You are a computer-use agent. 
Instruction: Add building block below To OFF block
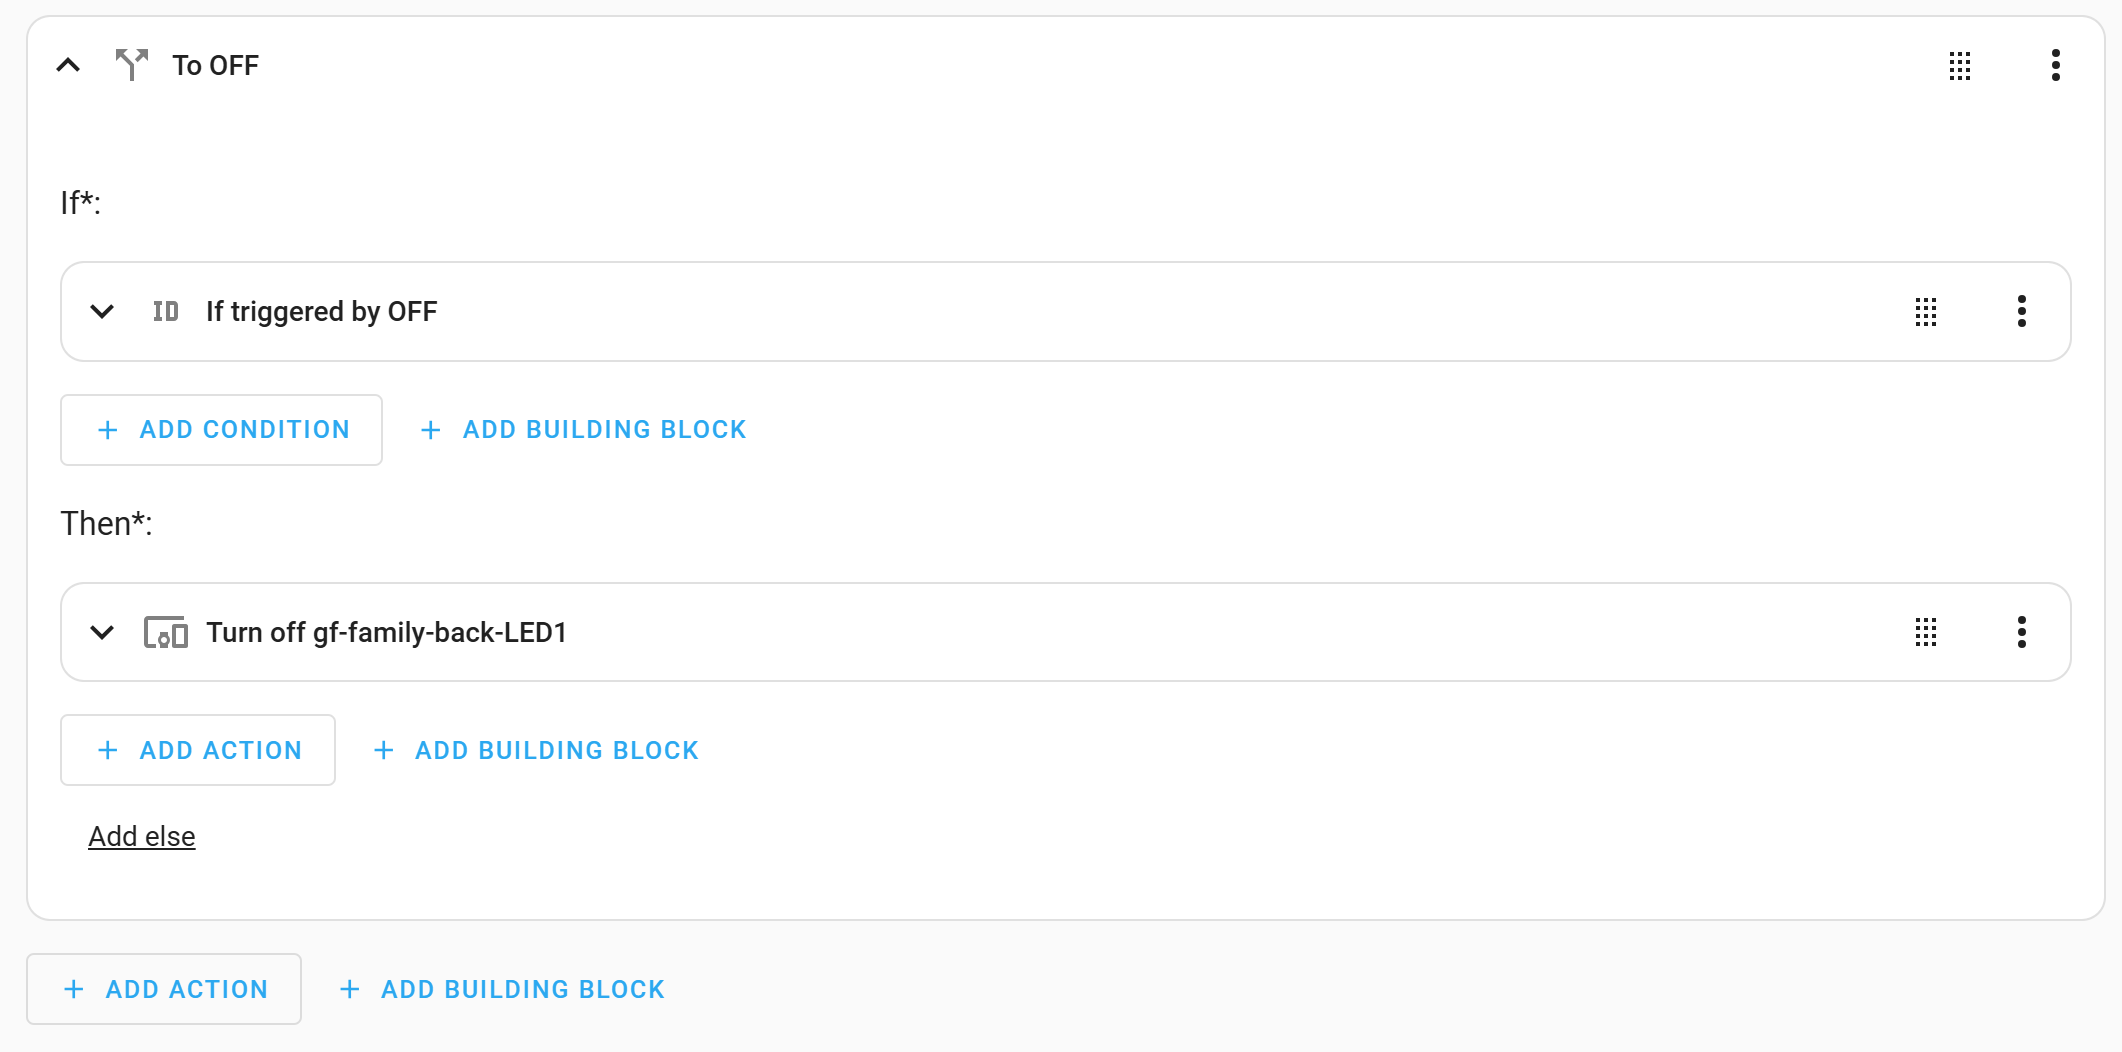click(502, 990)
